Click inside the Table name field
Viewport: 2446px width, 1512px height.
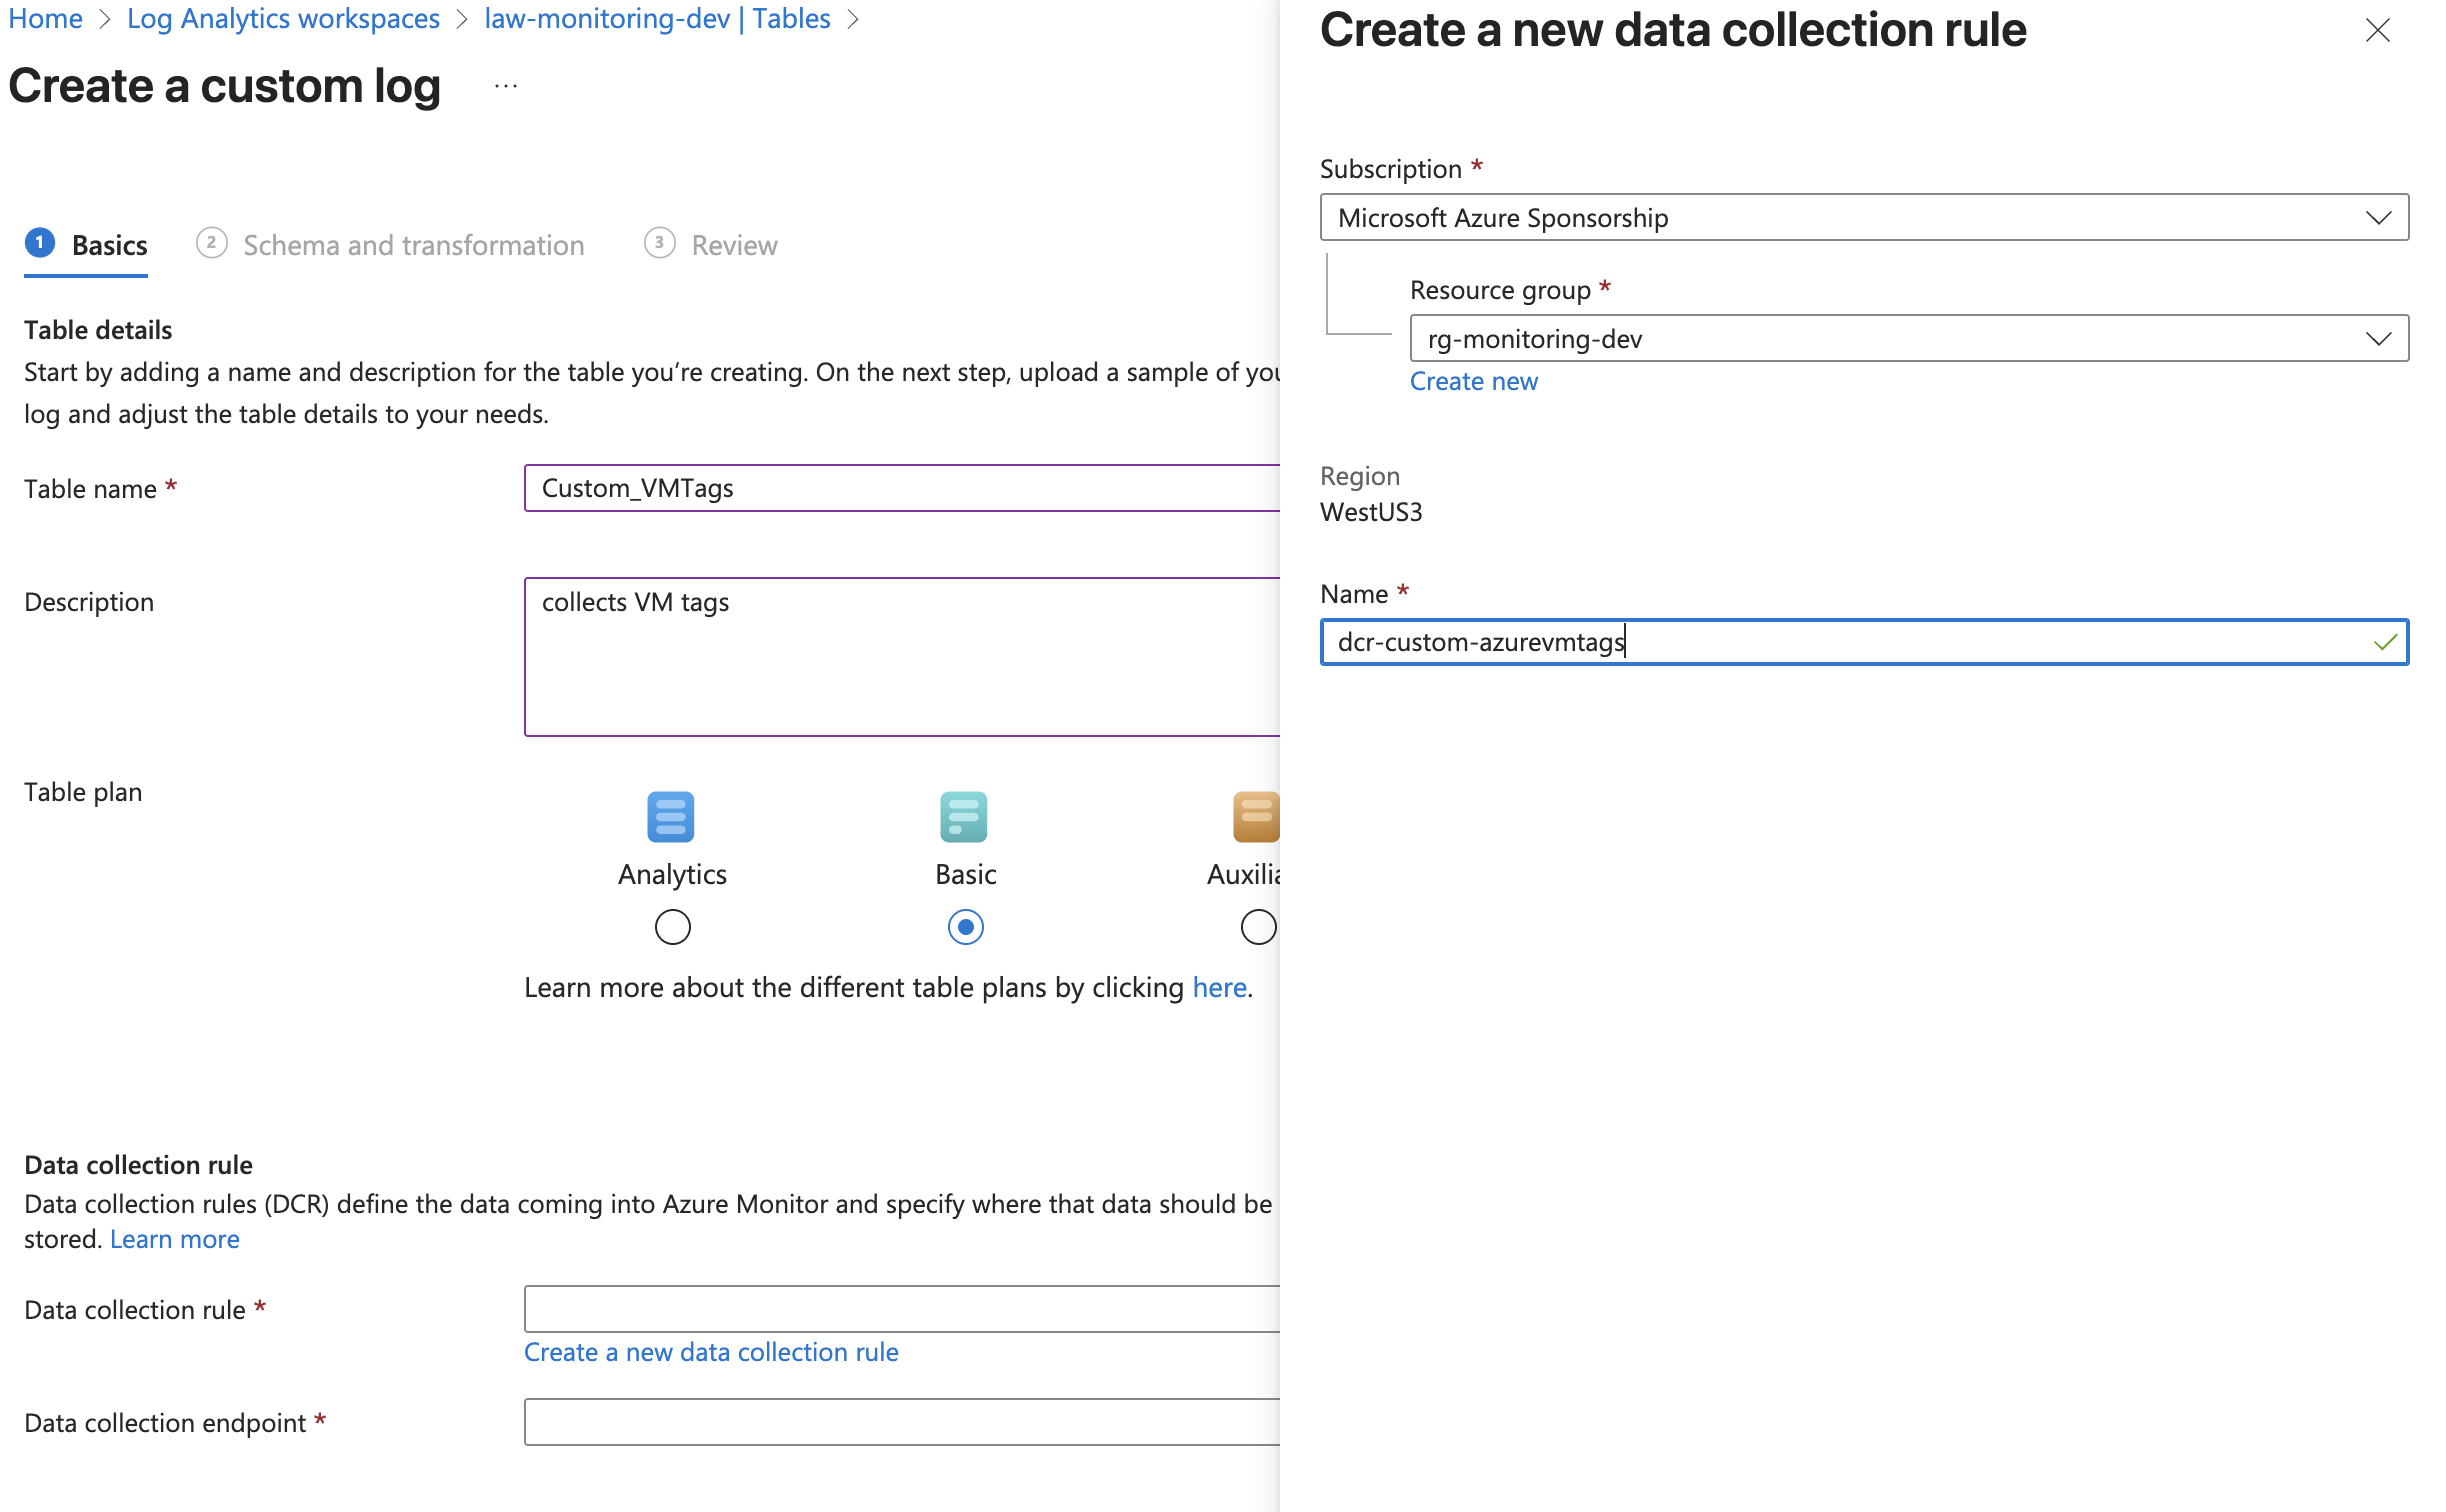(900, 488)
